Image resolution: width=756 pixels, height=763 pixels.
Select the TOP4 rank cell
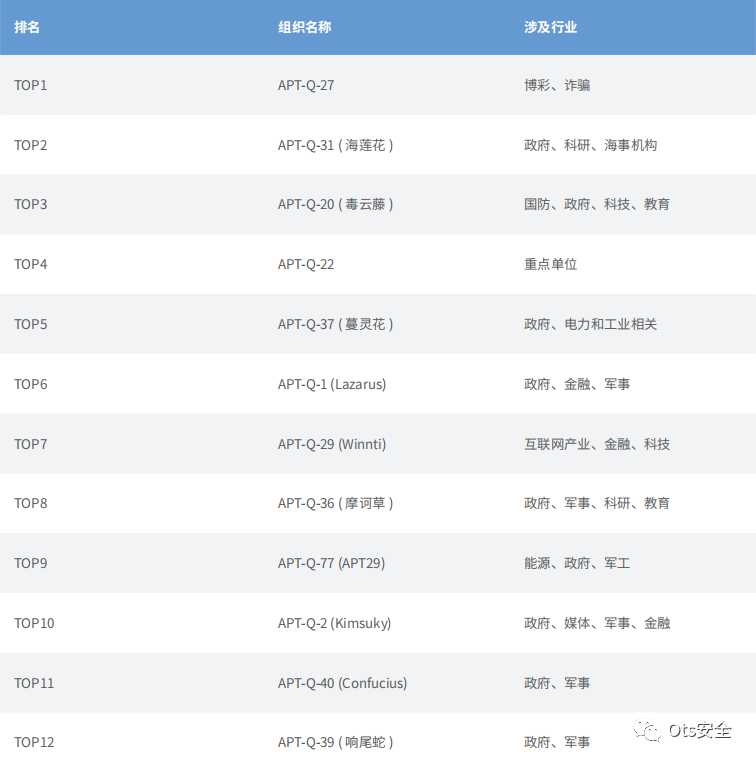click(31, 264)
